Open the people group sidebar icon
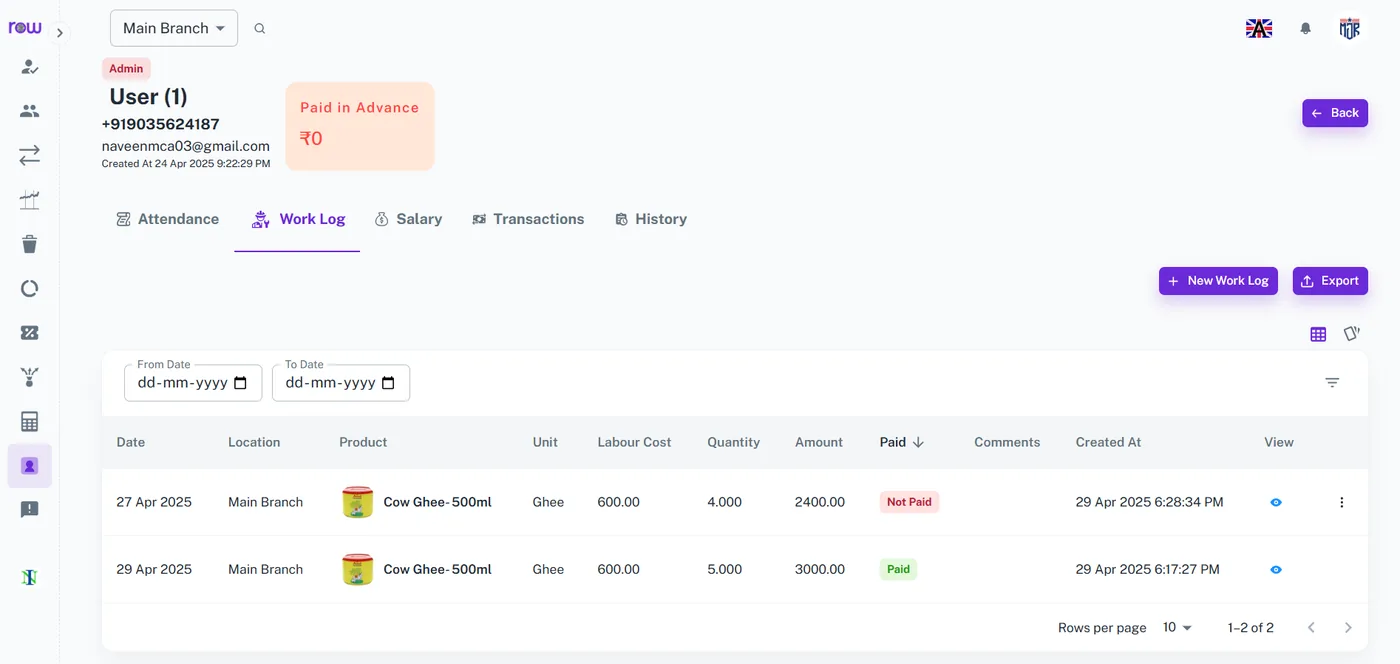 tap(30, 111)
